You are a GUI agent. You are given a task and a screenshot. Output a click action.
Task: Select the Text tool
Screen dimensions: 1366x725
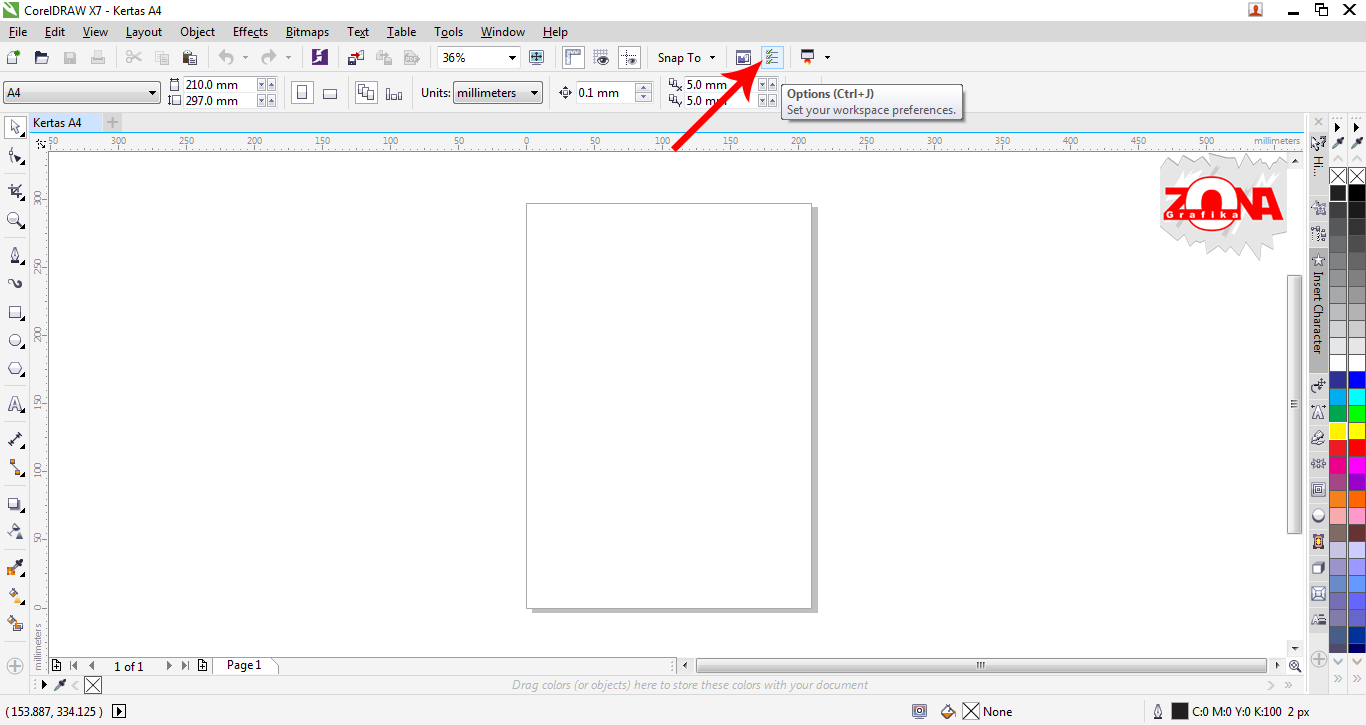pos(16,404)
